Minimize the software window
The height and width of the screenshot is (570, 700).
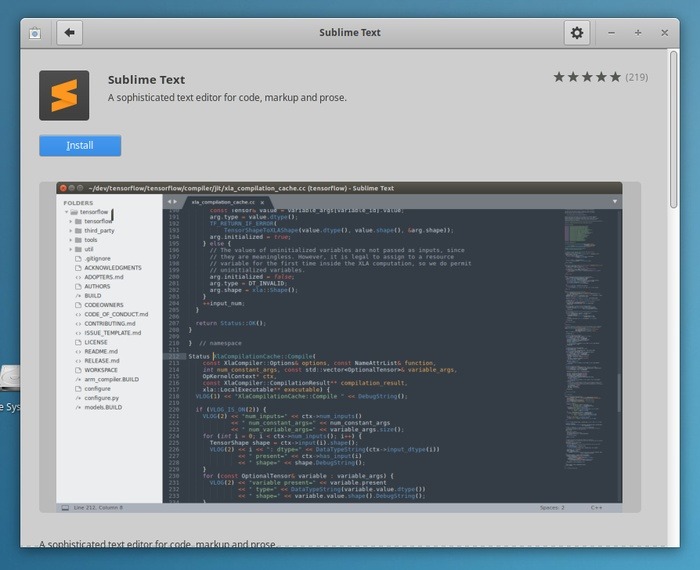tap(611, 33)
